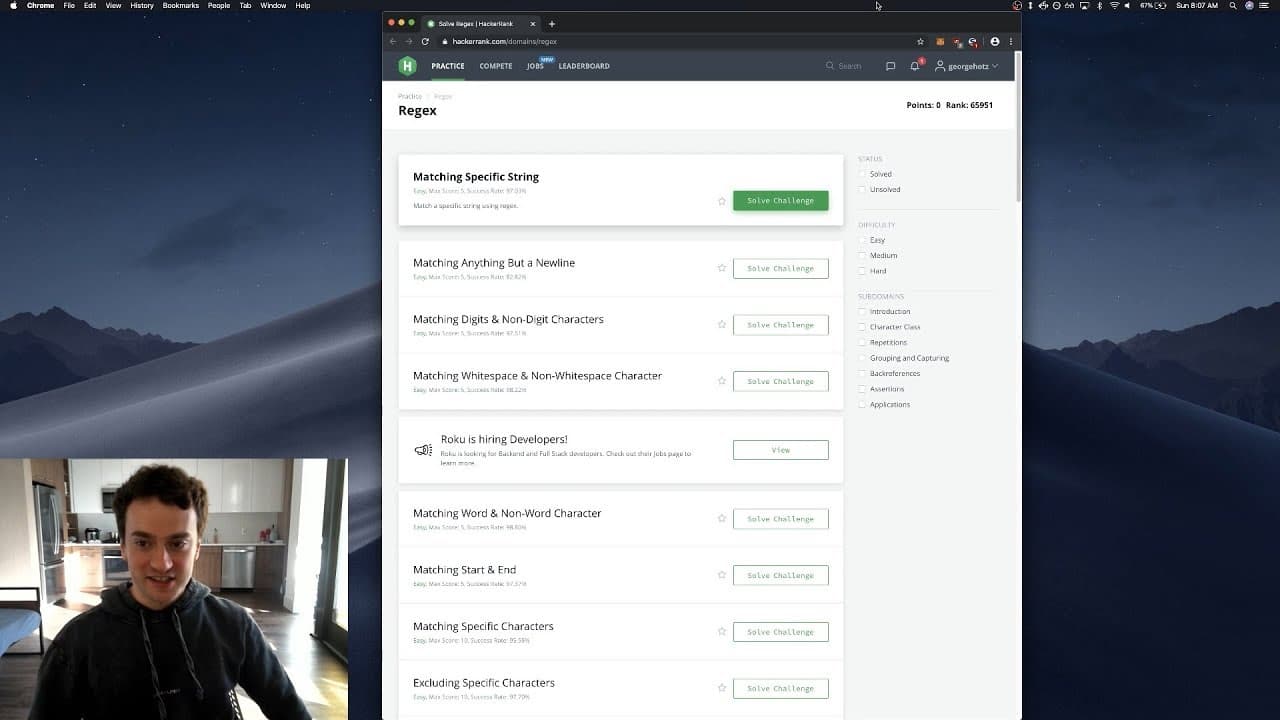Solve the Excluding Specific Characters challenge
1280x720 pixels.
[780, 688]
